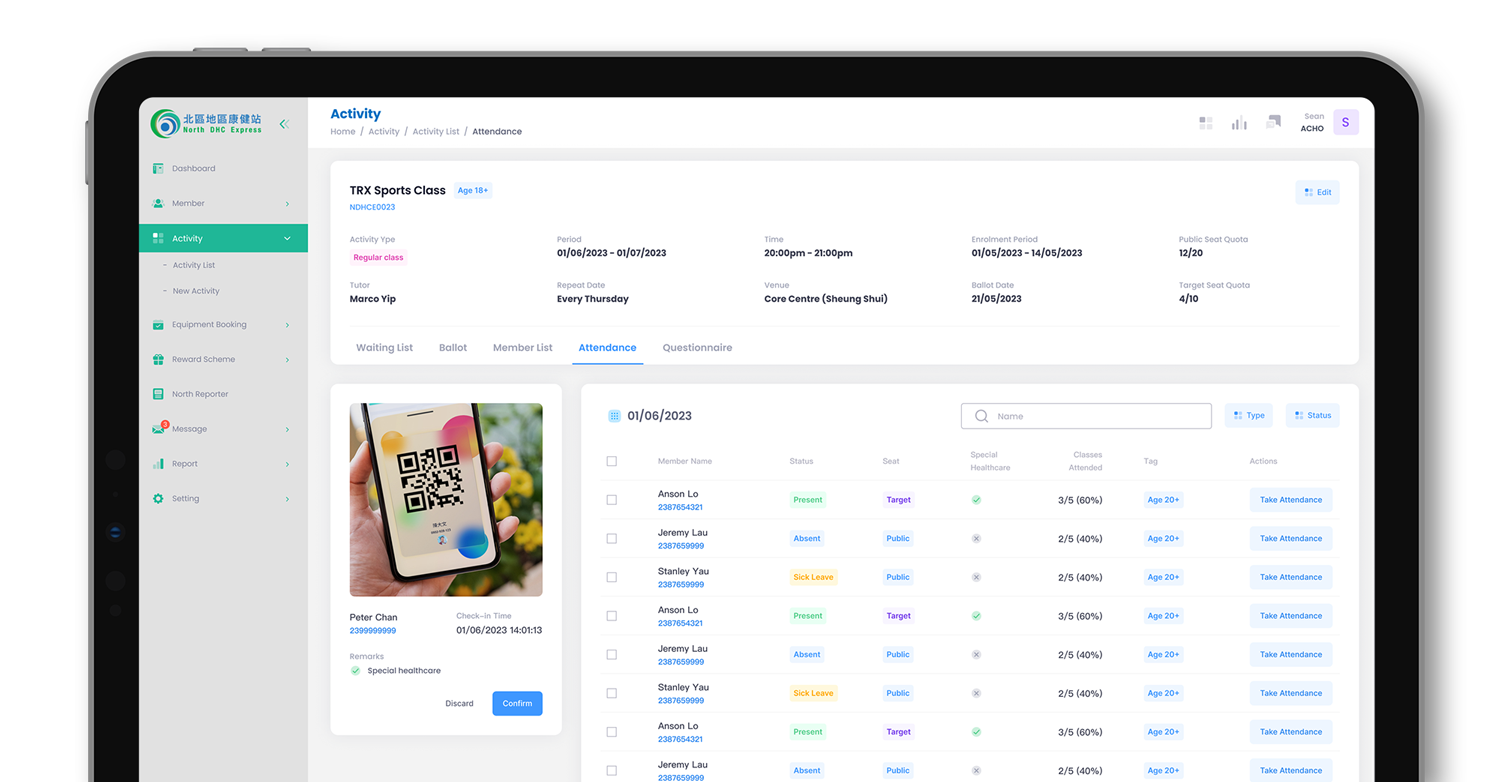
Task: Tick the checkbox for the first Jeremy Lau row
Action: pyautogui.click(x=612, y=538)
